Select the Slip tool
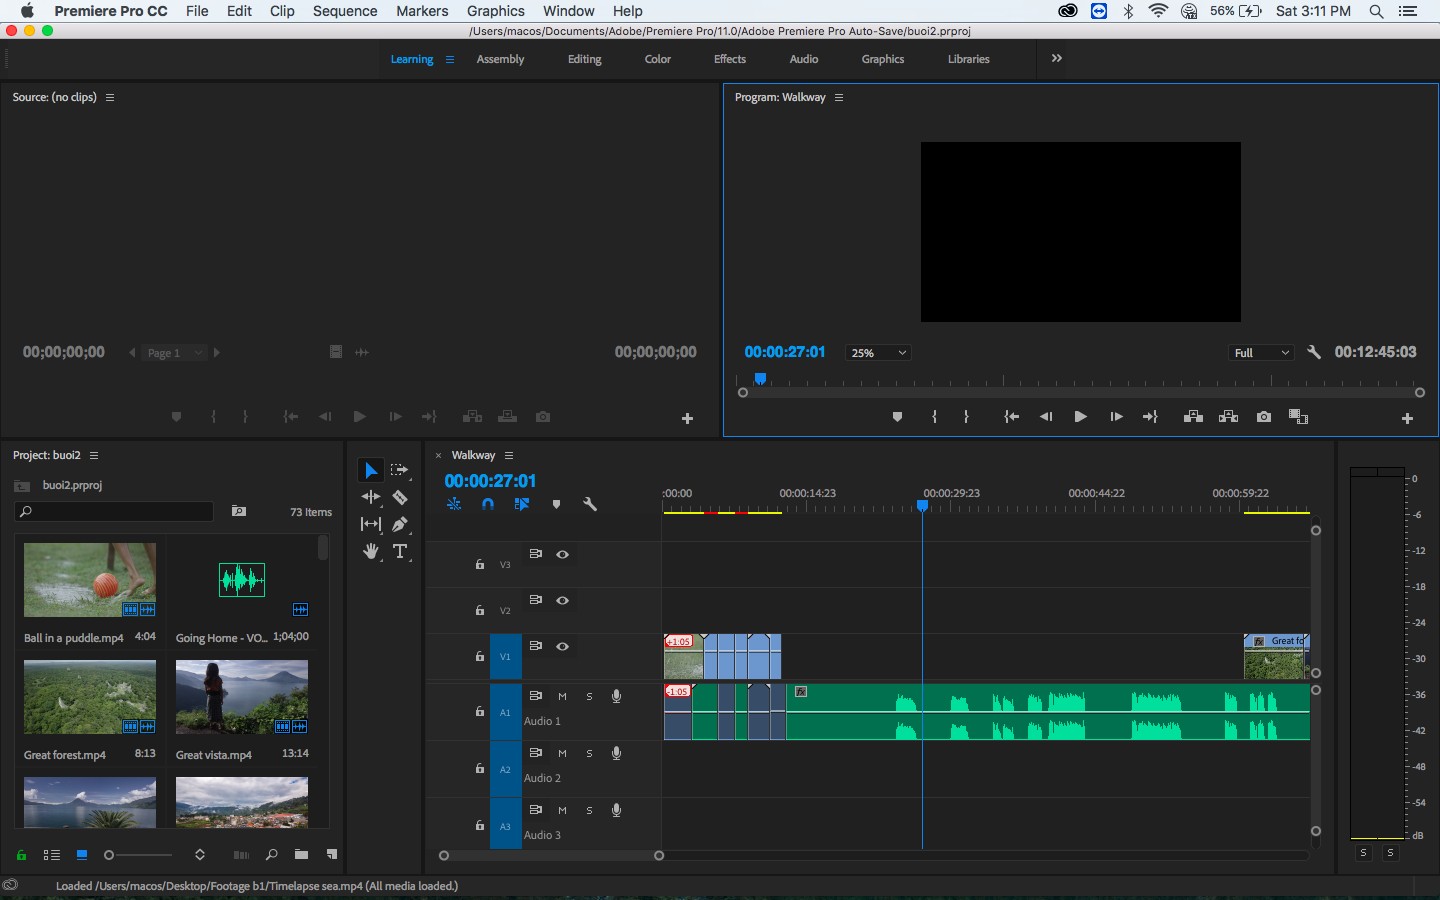Image resolution: width=1440 pixels, height=900 pixels. [x=371, y=524]
